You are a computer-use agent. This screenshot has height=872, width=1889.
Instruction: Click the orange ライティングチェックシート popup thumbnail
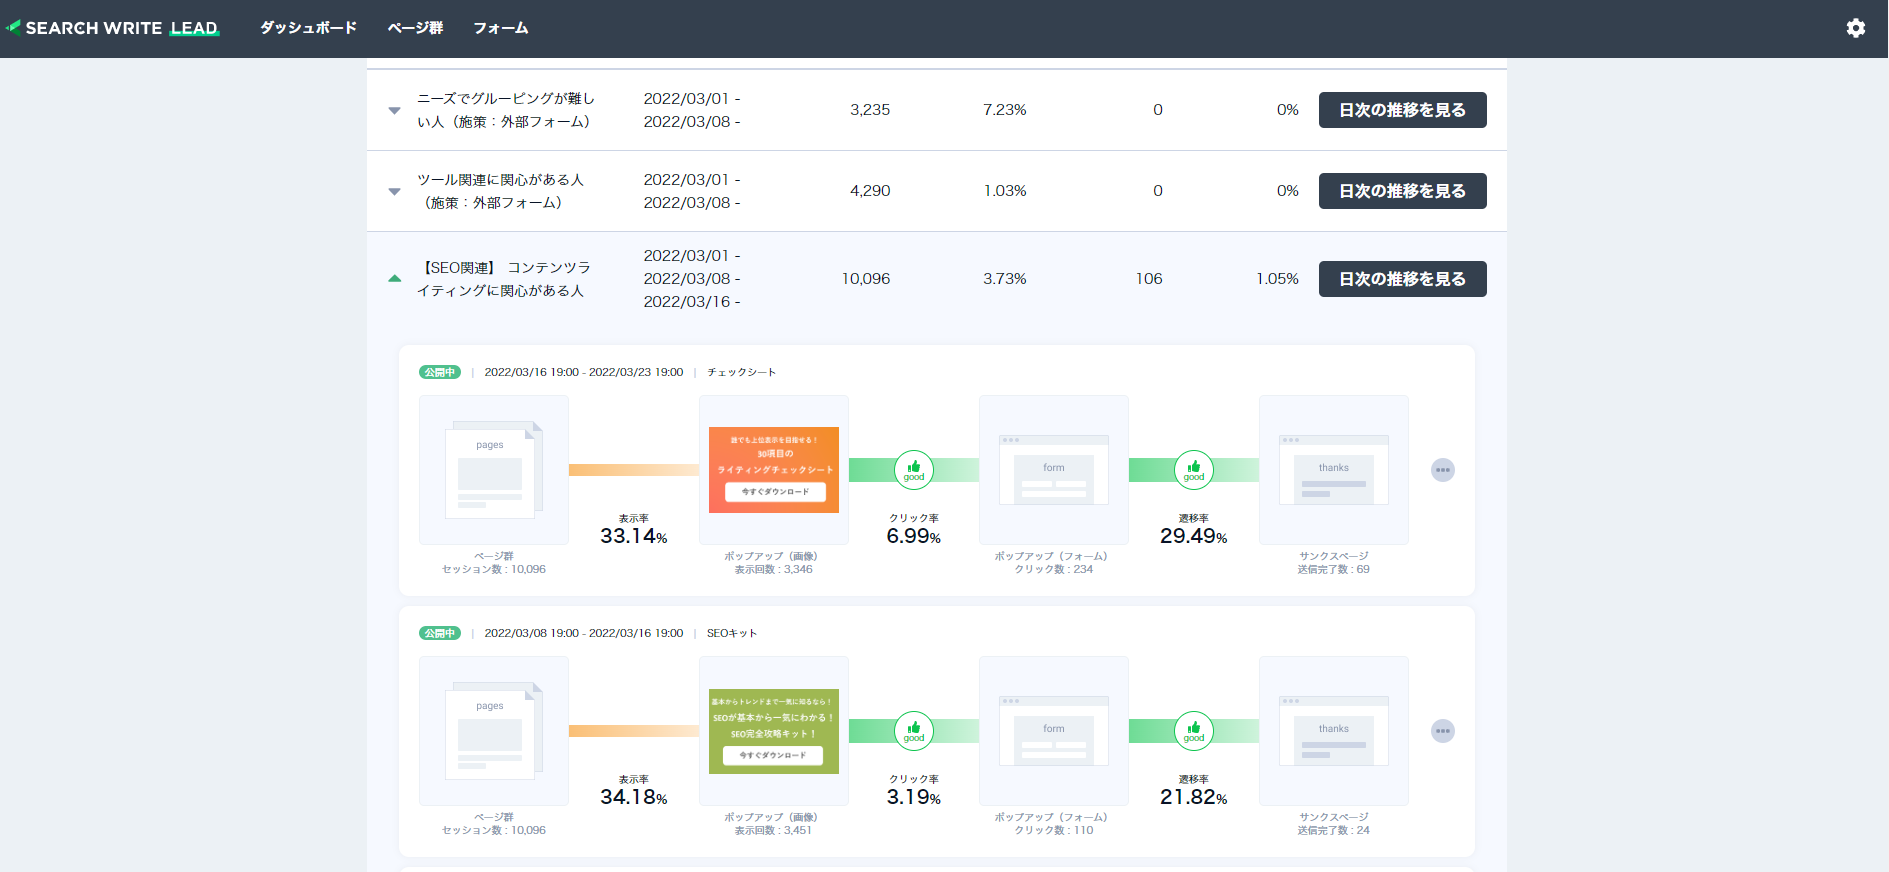(774, 470)
